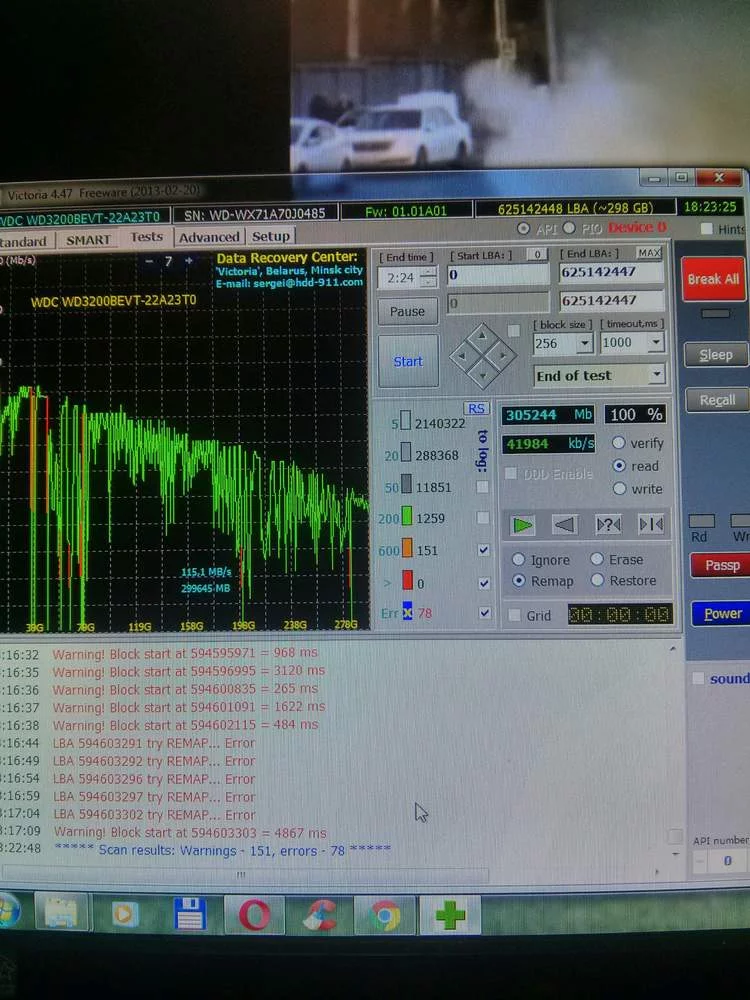
Task: Open Google Chrome from the taskbar
Action: point(384,914)
